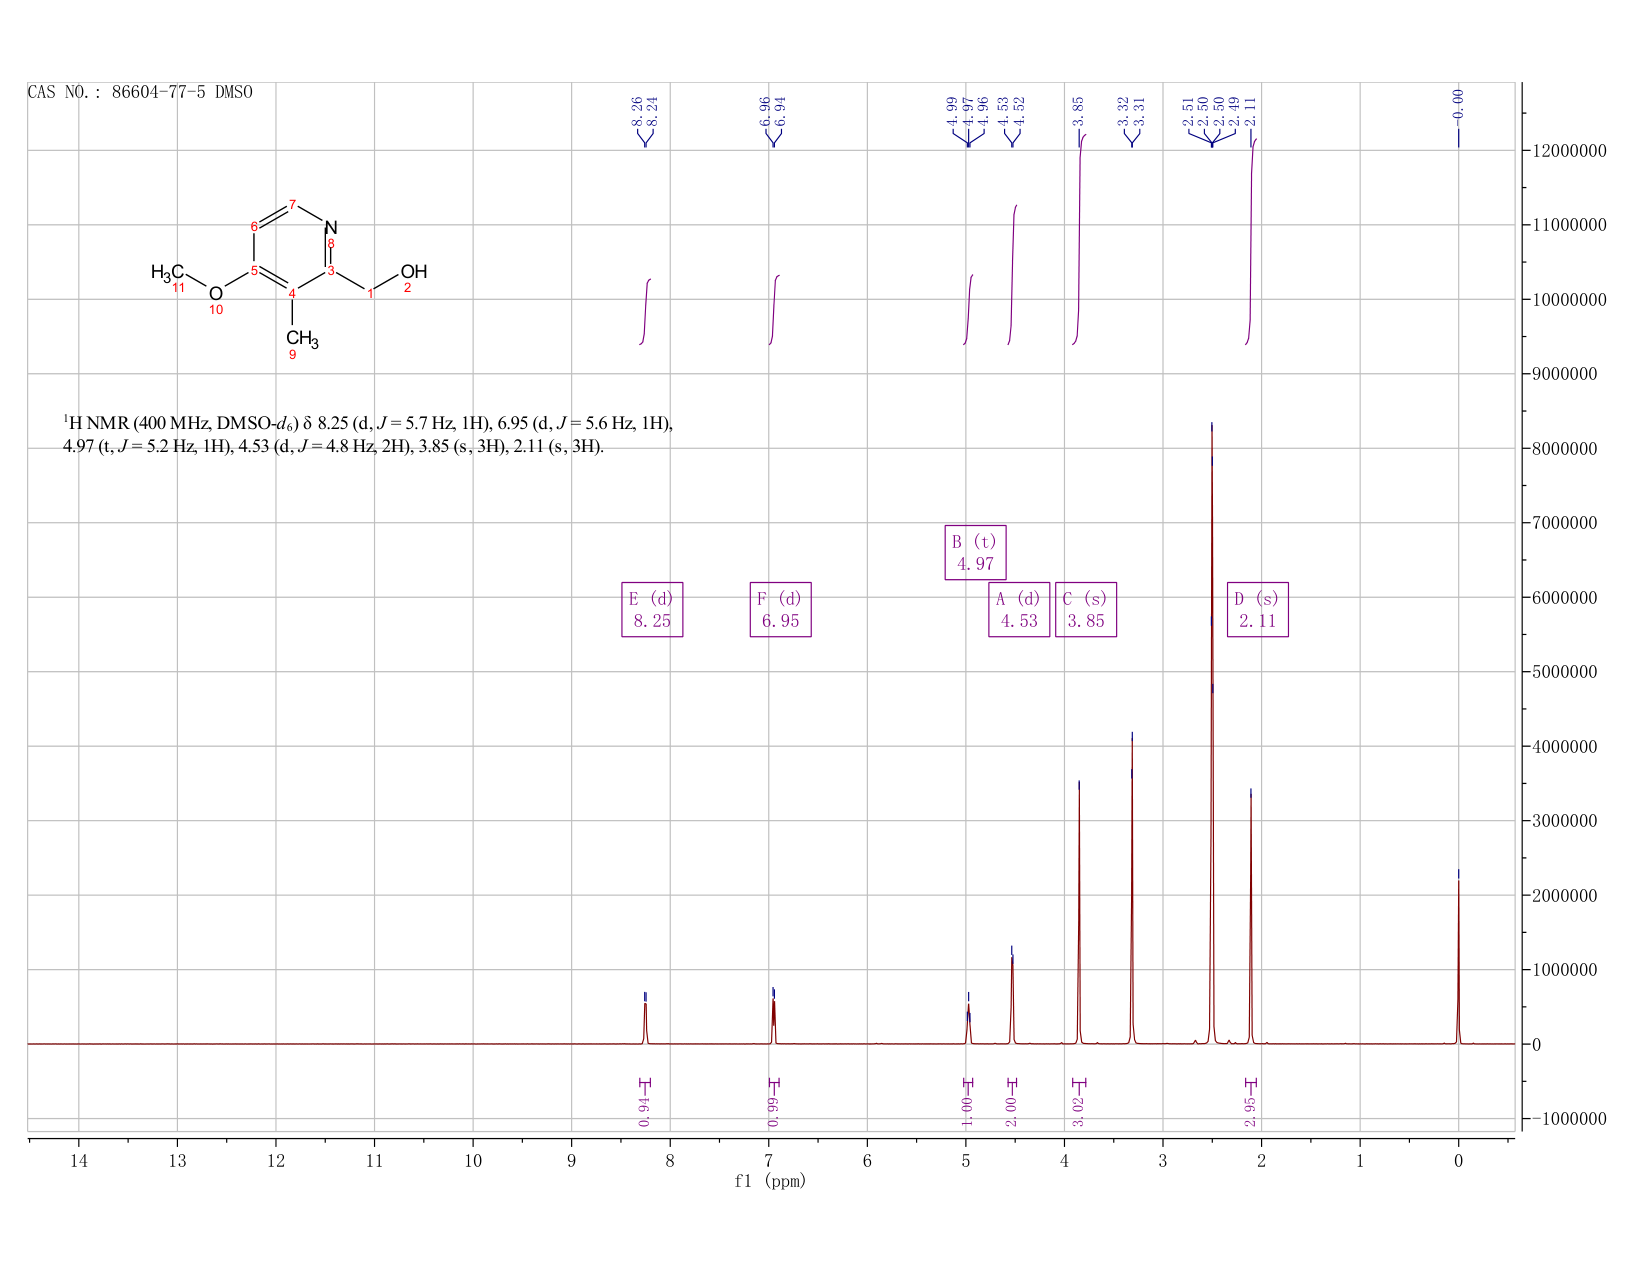This screenshot has width=1650, height=1275.
Task: Click the 0.00 TMS peak label
Action: (1458, 103)
